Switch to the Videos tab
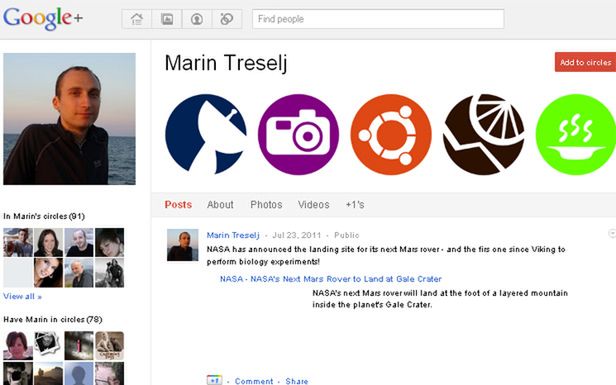This screenshot has height=385, width=616. (x=314, y=205)
